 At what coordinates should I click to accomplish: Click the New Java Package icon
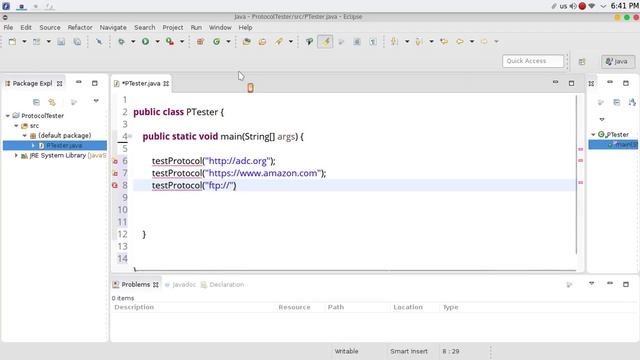click(x=200, y=41)
